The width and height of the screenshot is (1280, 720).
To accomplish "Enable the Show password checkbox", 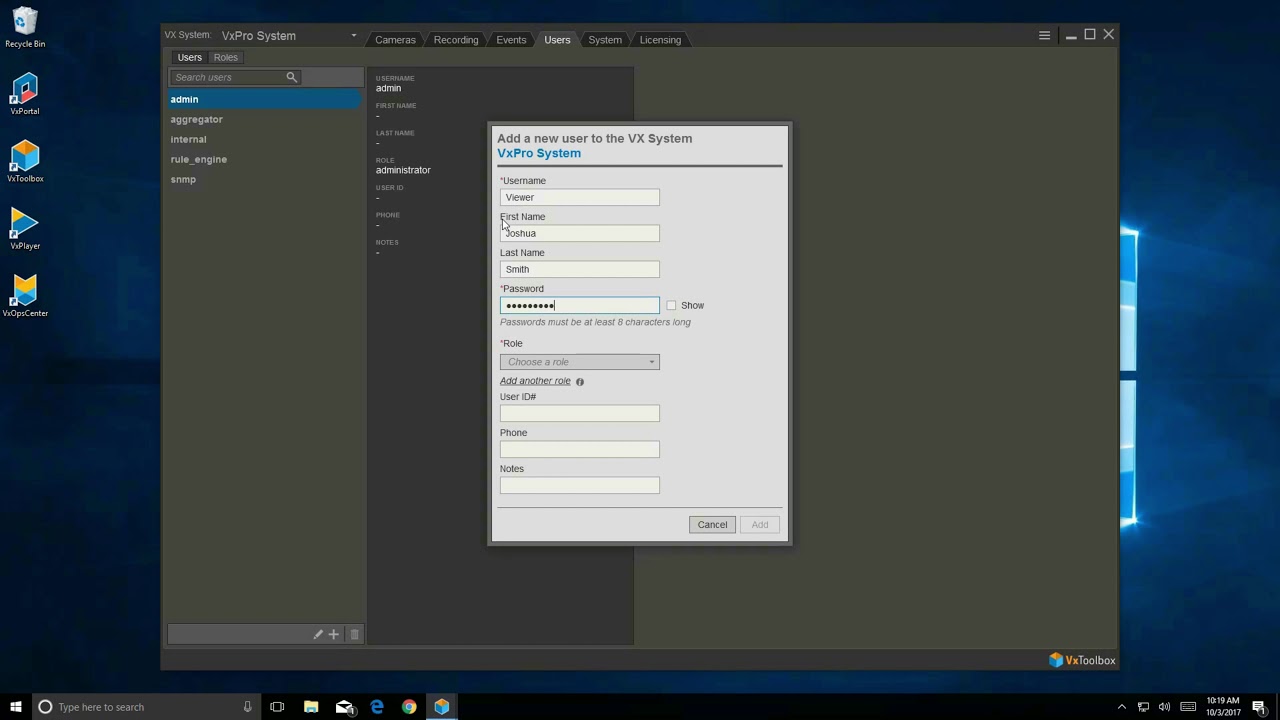I will (x=671, y=305).
